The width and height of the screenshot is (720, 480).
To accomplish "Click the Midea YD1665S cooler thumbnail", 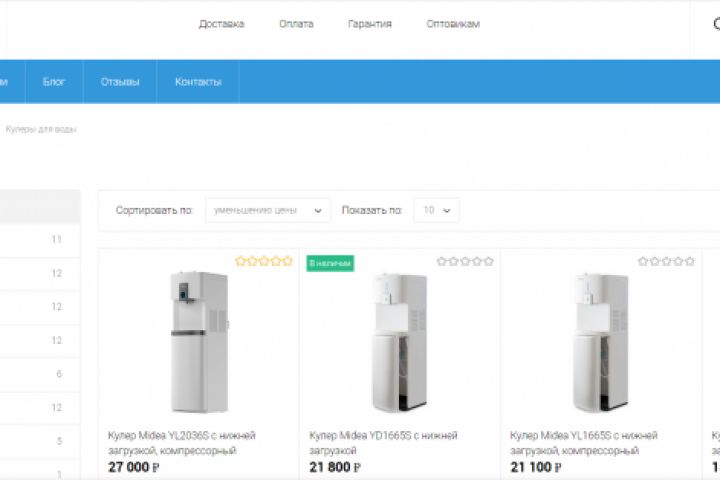I will click(399, 342).
